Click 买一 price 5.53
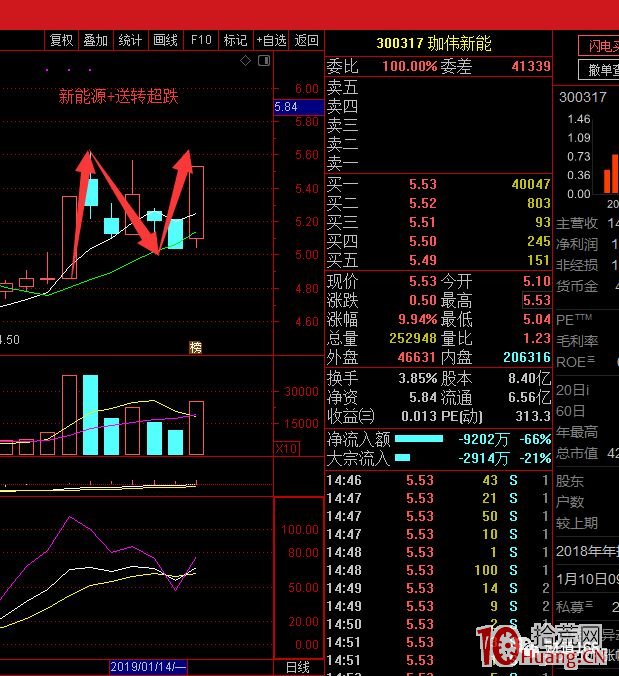The height and width of the screenshot is (676, 619). [422, 184]
